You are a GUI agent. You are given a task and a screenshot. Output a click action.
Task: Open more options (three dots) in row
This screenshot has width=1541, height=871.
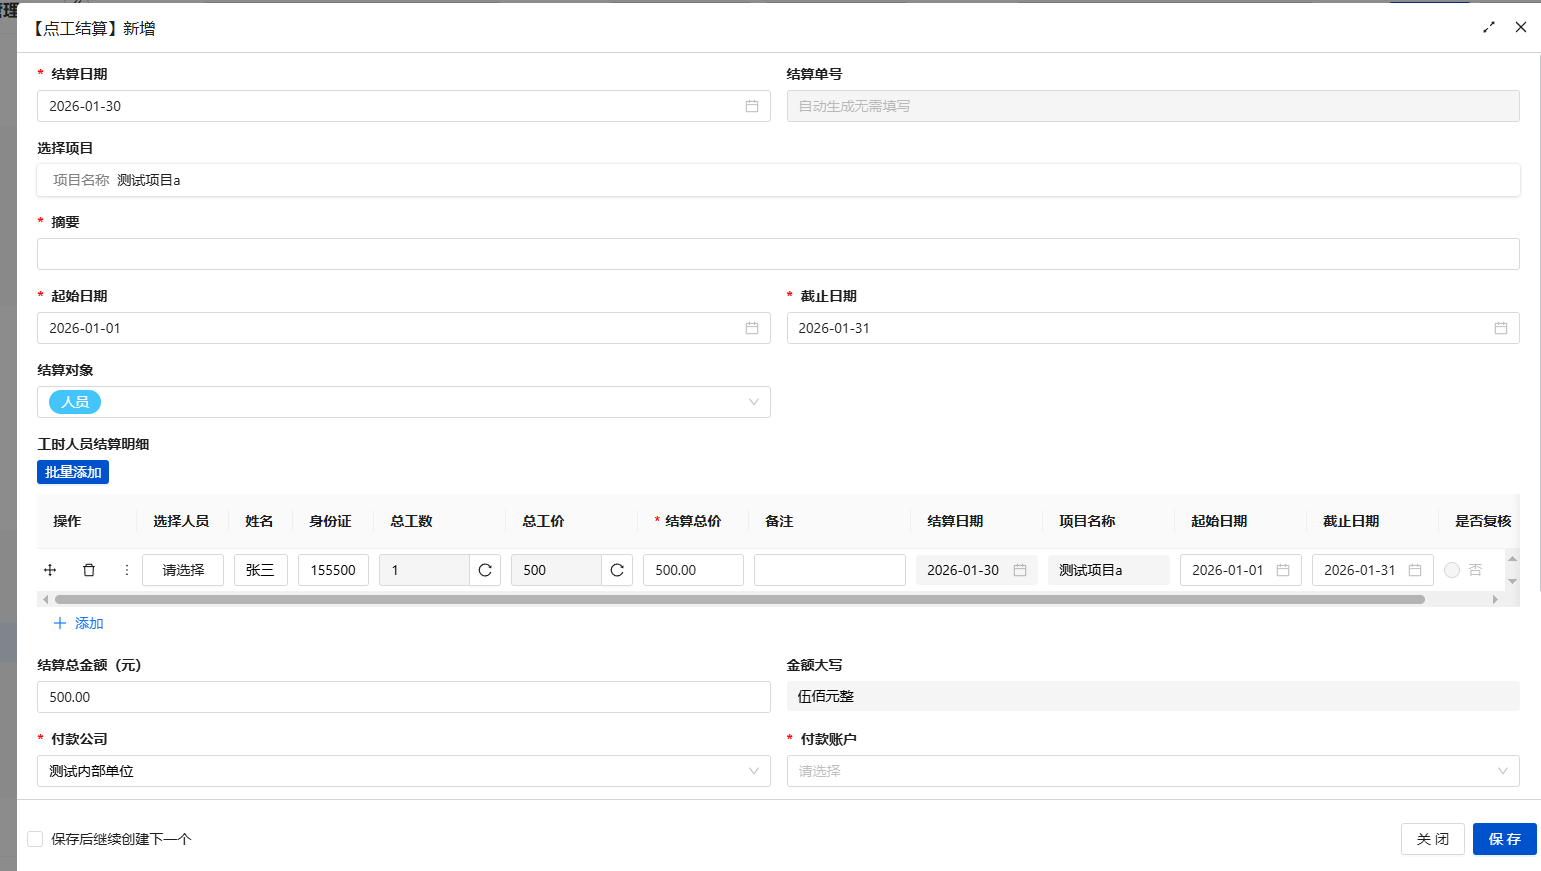point(126,570)
